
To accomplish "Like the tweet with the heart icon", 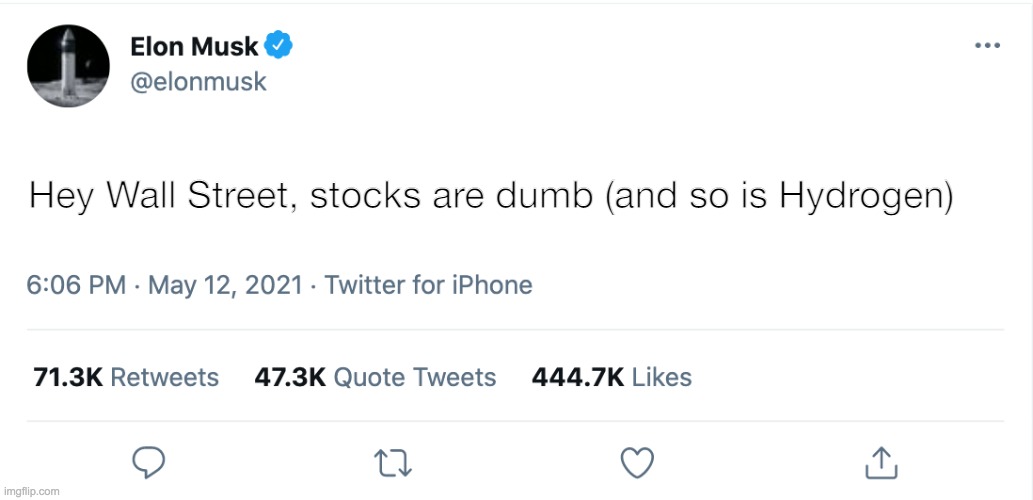I will 637,461.
